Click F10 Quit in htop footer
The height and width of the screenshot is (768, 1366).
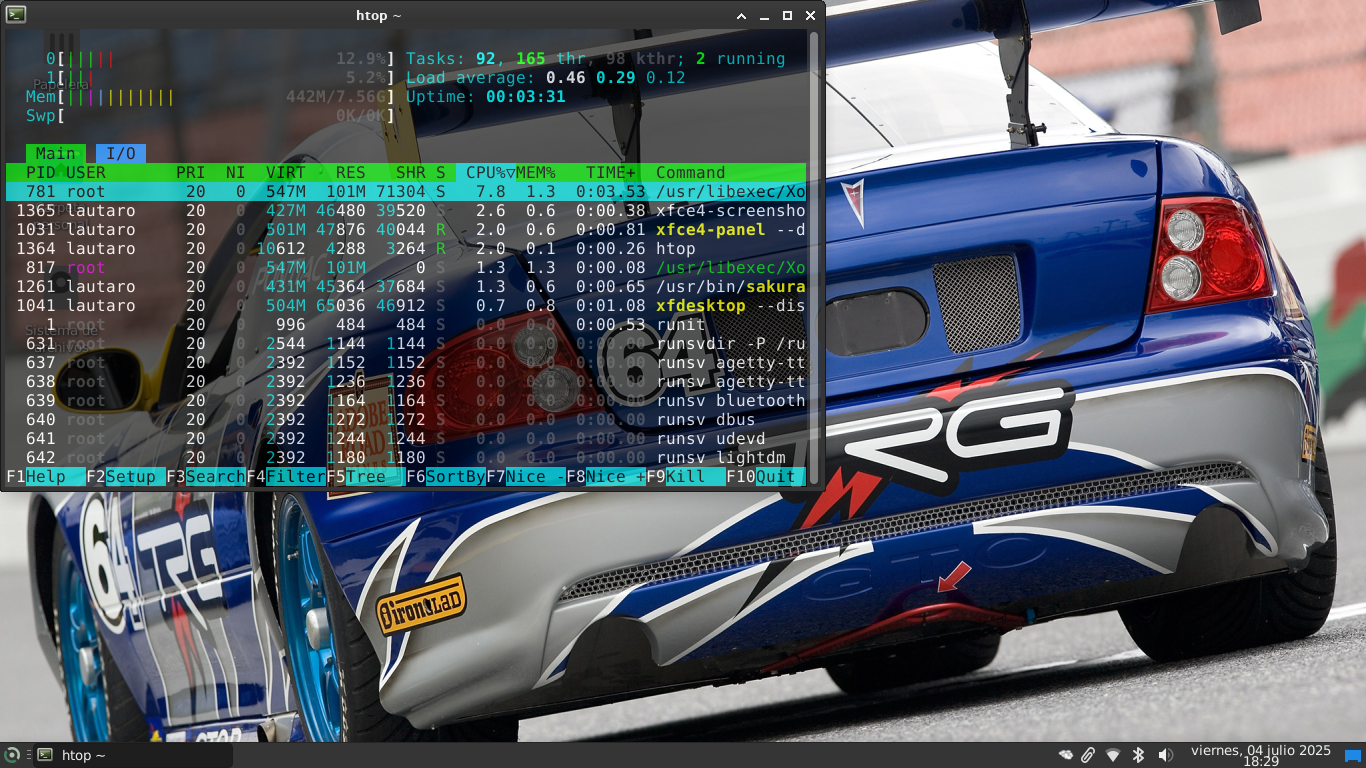pos(766,477)
